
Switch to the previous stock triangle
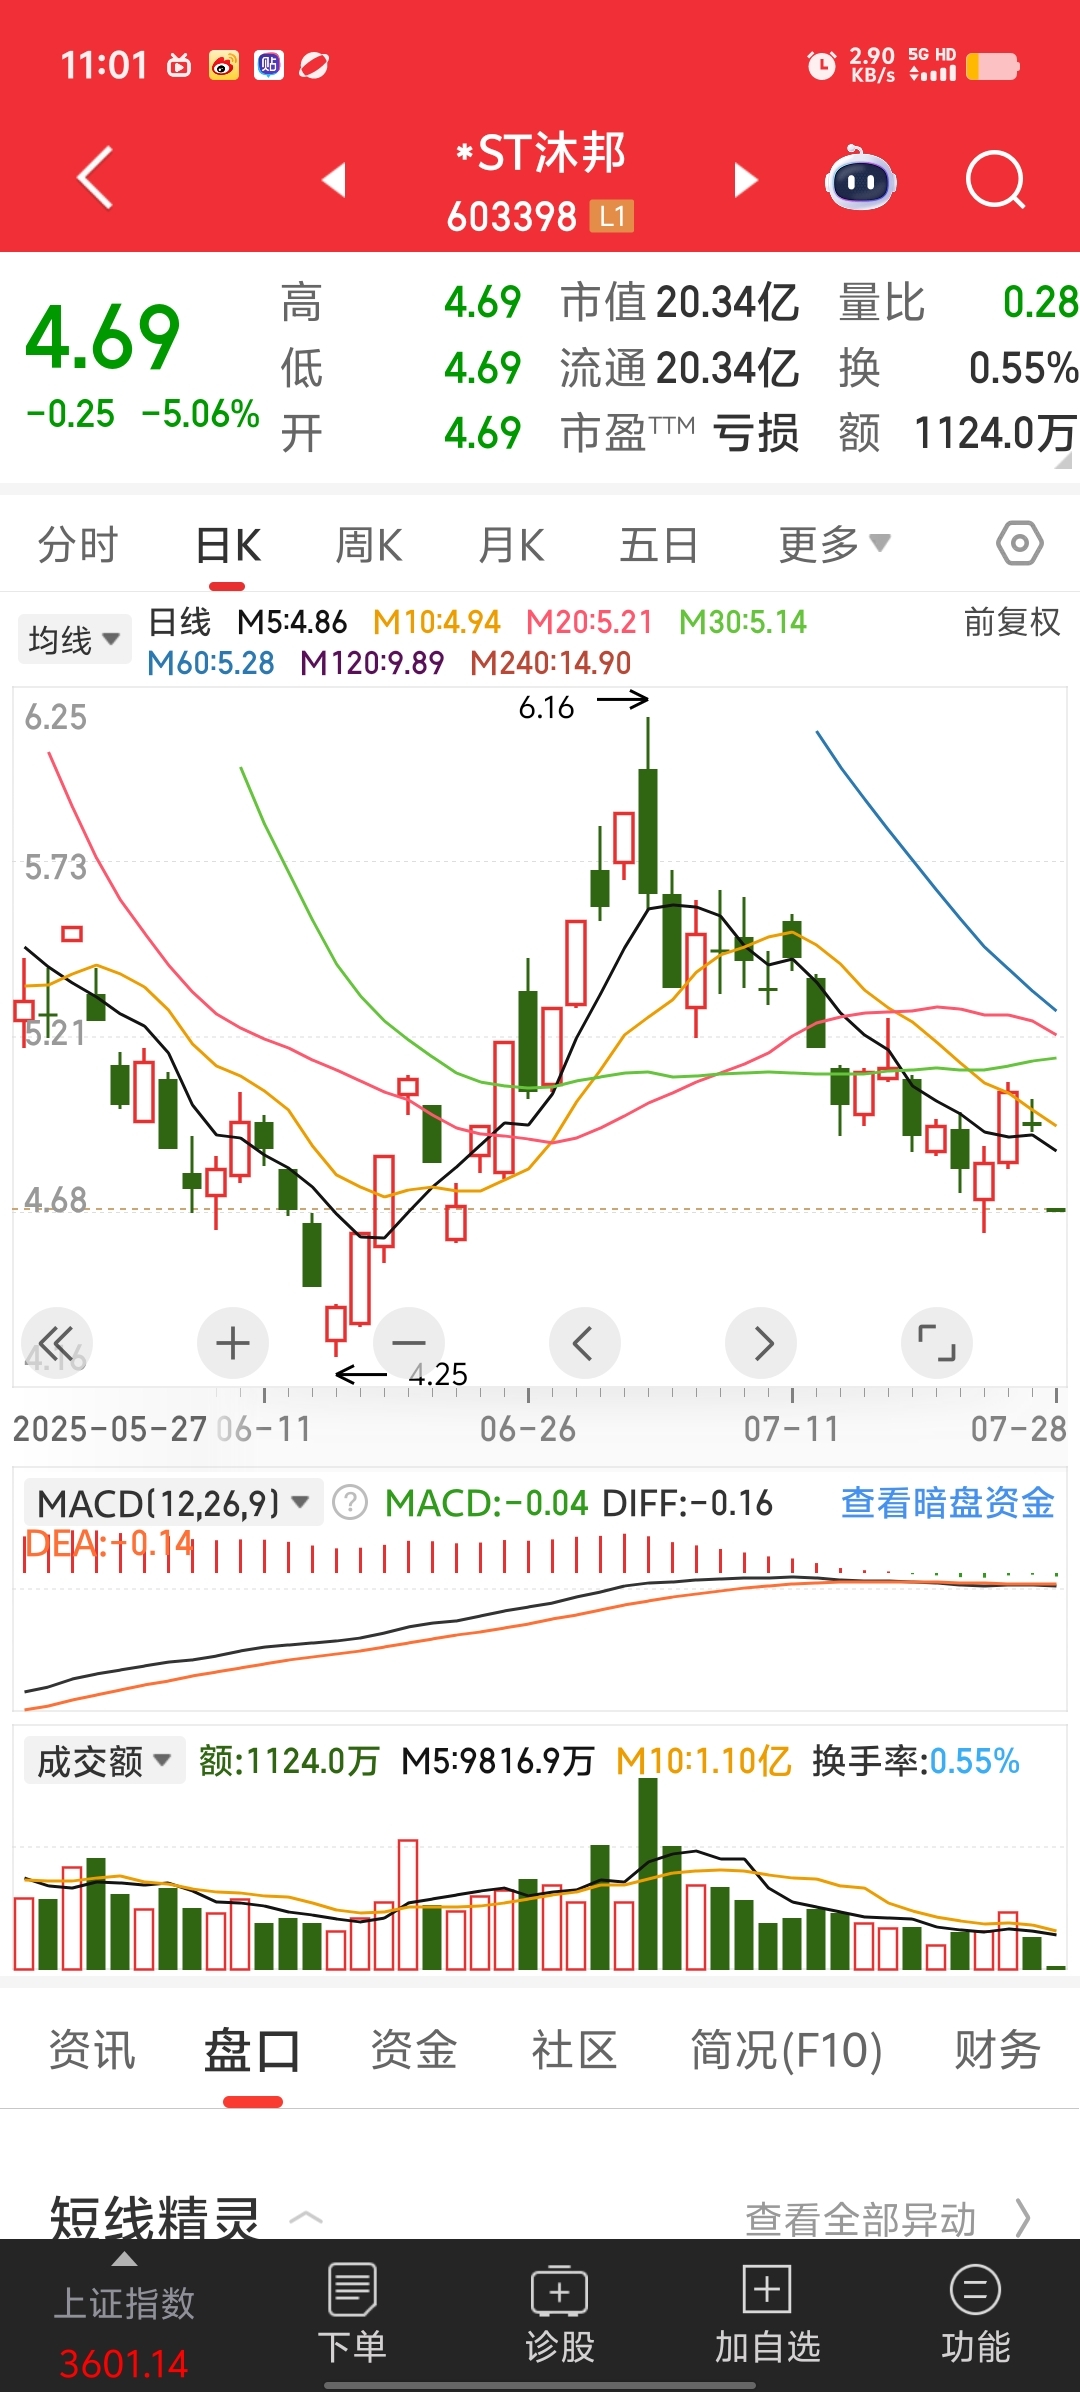coord(334,180)
